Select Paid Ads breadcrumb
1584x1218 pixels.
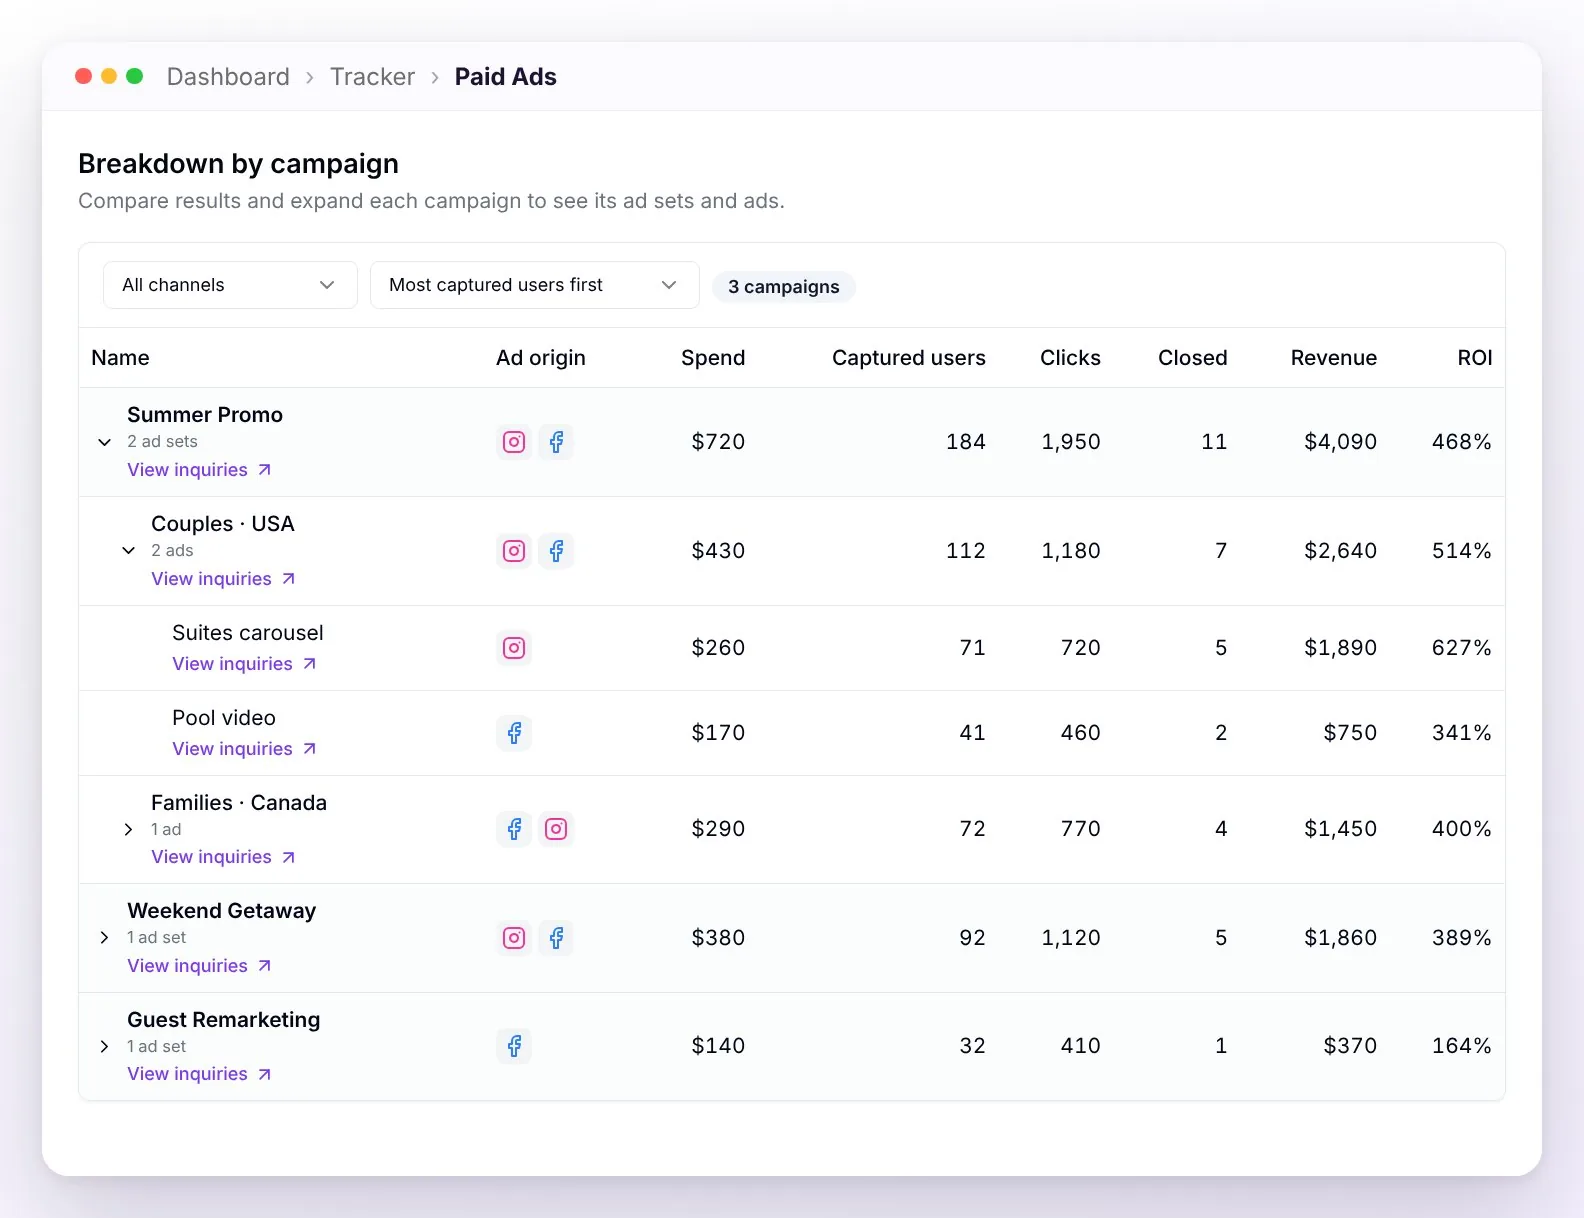click(506, 77)
